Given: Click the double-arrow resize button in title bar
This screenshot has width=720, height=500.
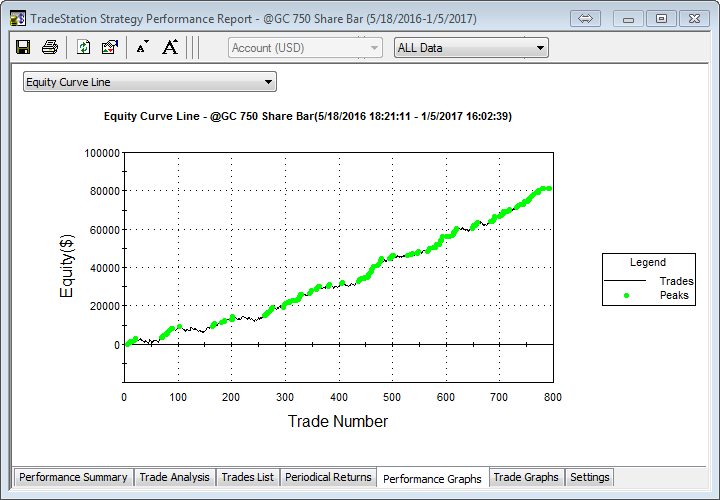Looking at the screenshot, I should (x=586, y=18).
